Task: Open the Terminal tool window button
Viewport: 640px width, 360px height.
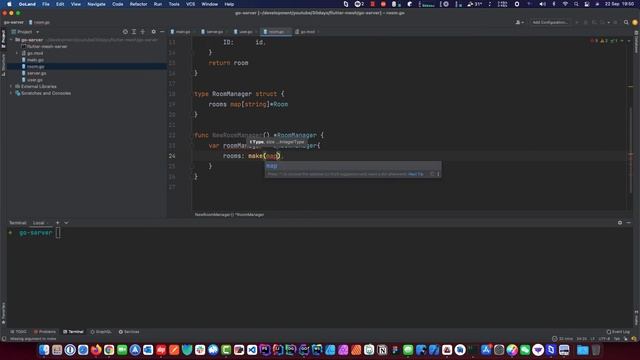Action: (73, 332)
